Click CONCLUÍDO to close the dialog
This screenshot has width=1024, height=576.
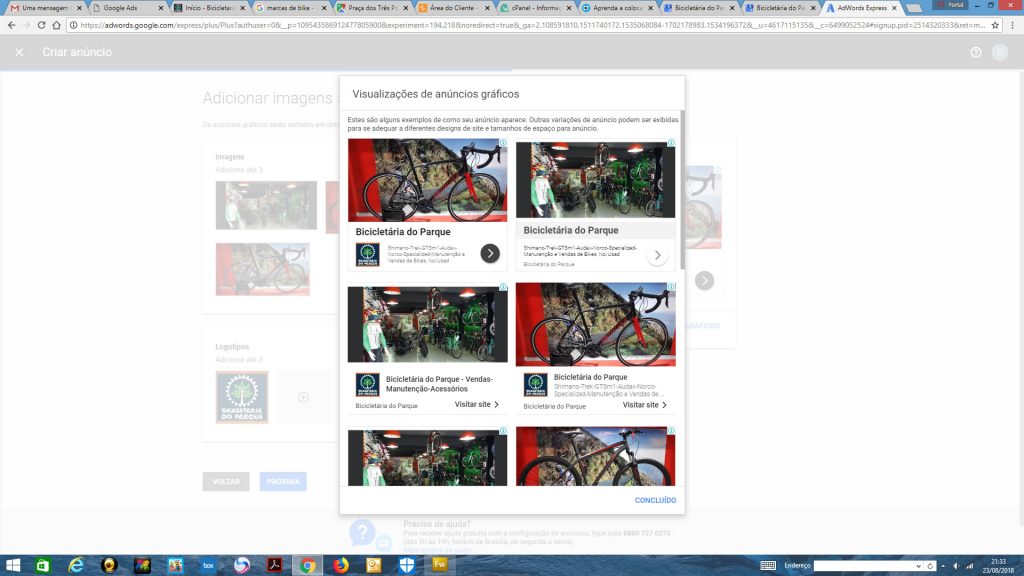pos(655,500)
